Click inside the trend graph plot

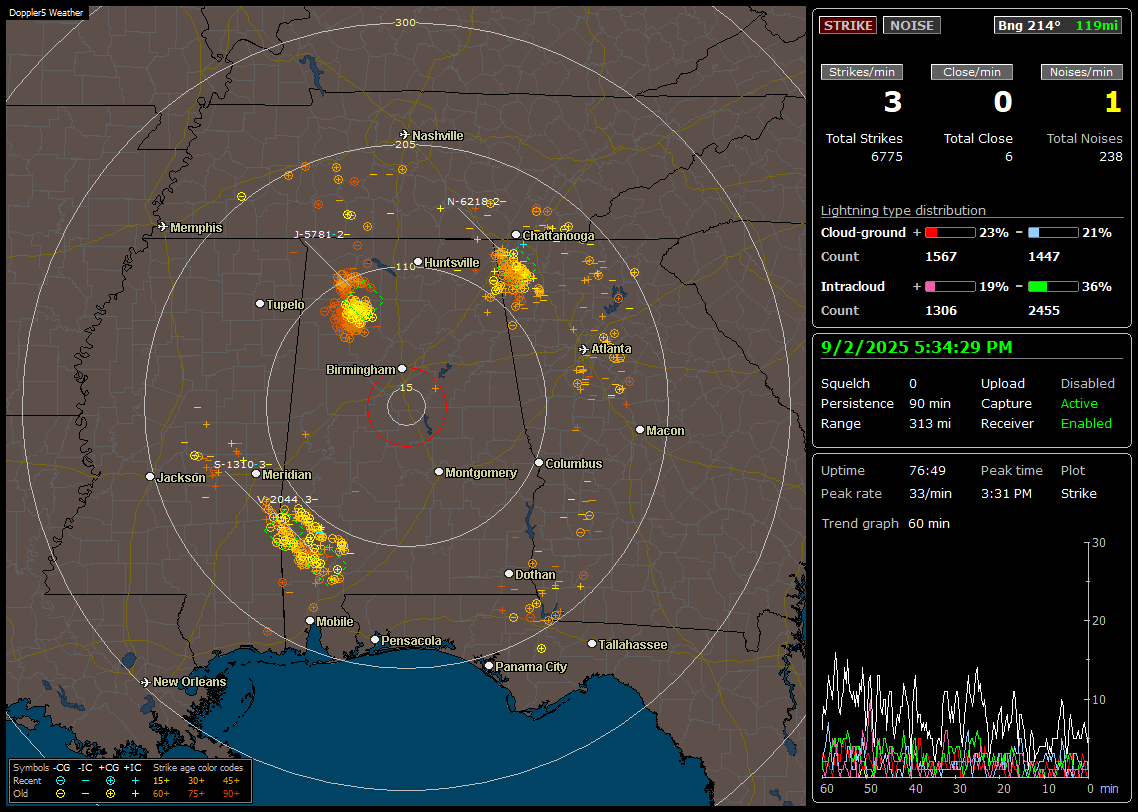pyautogui.click(x=956, y=660)
